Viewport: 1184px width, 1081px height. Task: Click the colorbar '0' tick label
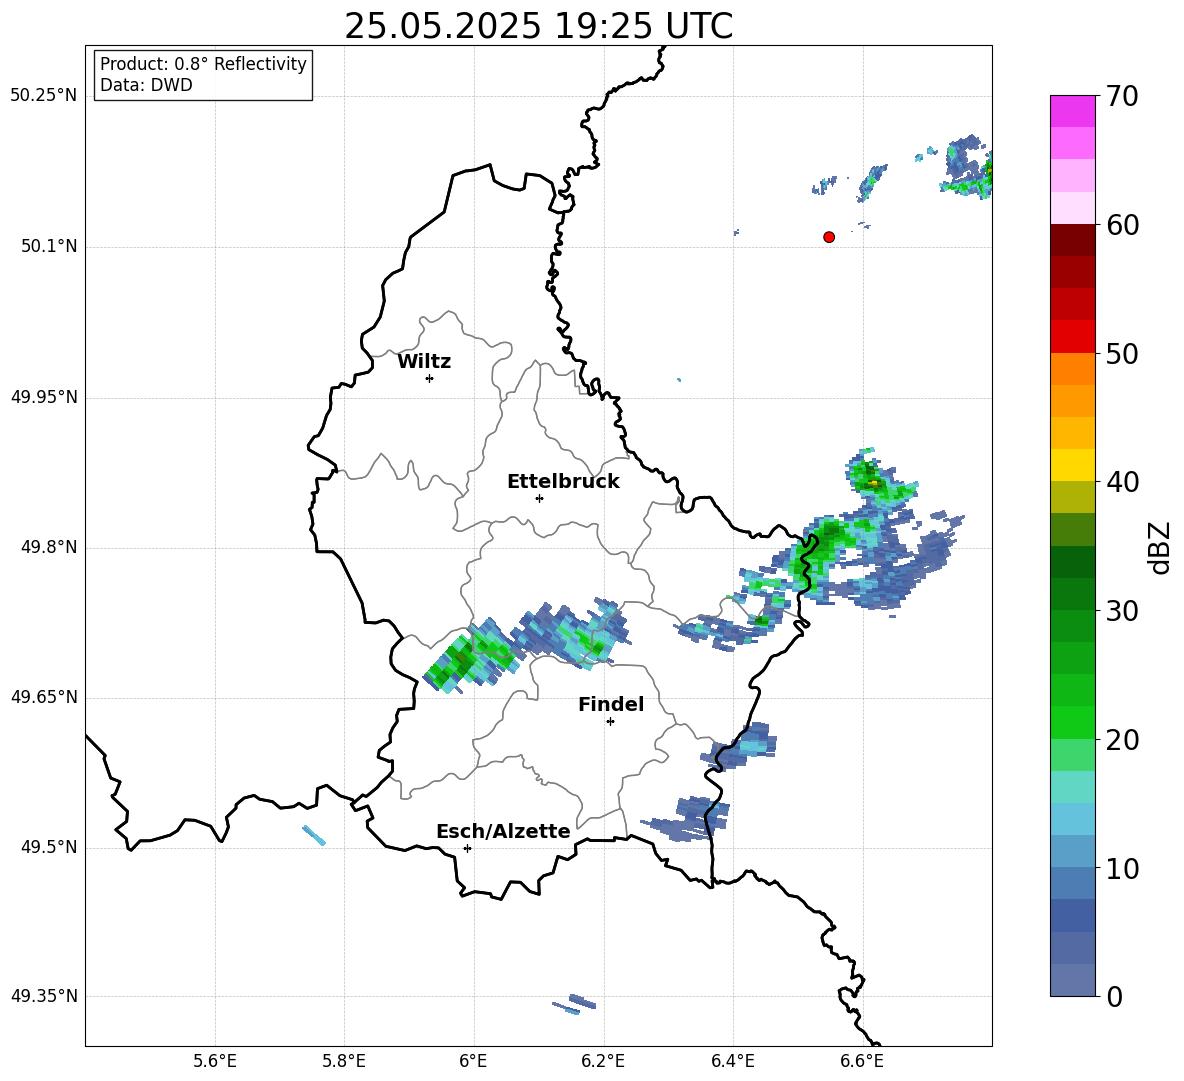pyautogui.click(x=1114, y=996)
